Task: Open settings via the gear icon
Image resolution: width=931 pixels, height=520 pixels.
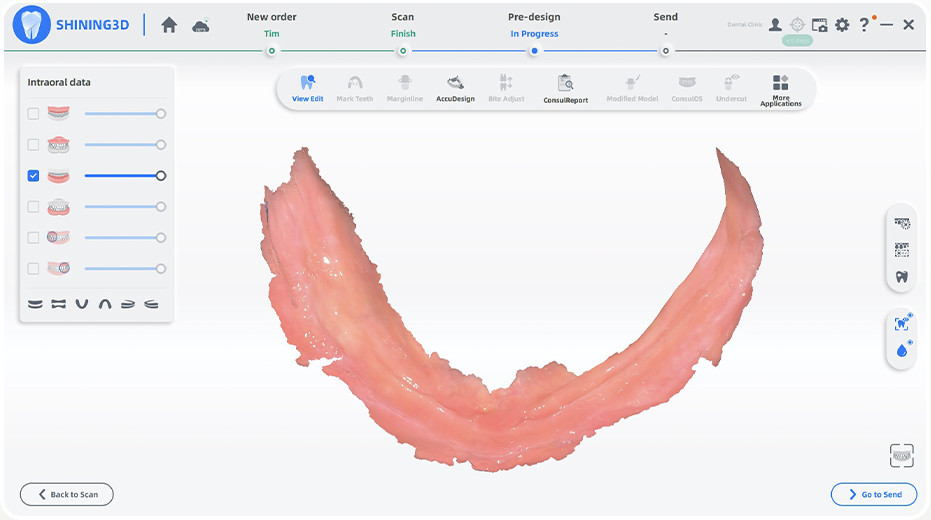Action: coord(842,25)
